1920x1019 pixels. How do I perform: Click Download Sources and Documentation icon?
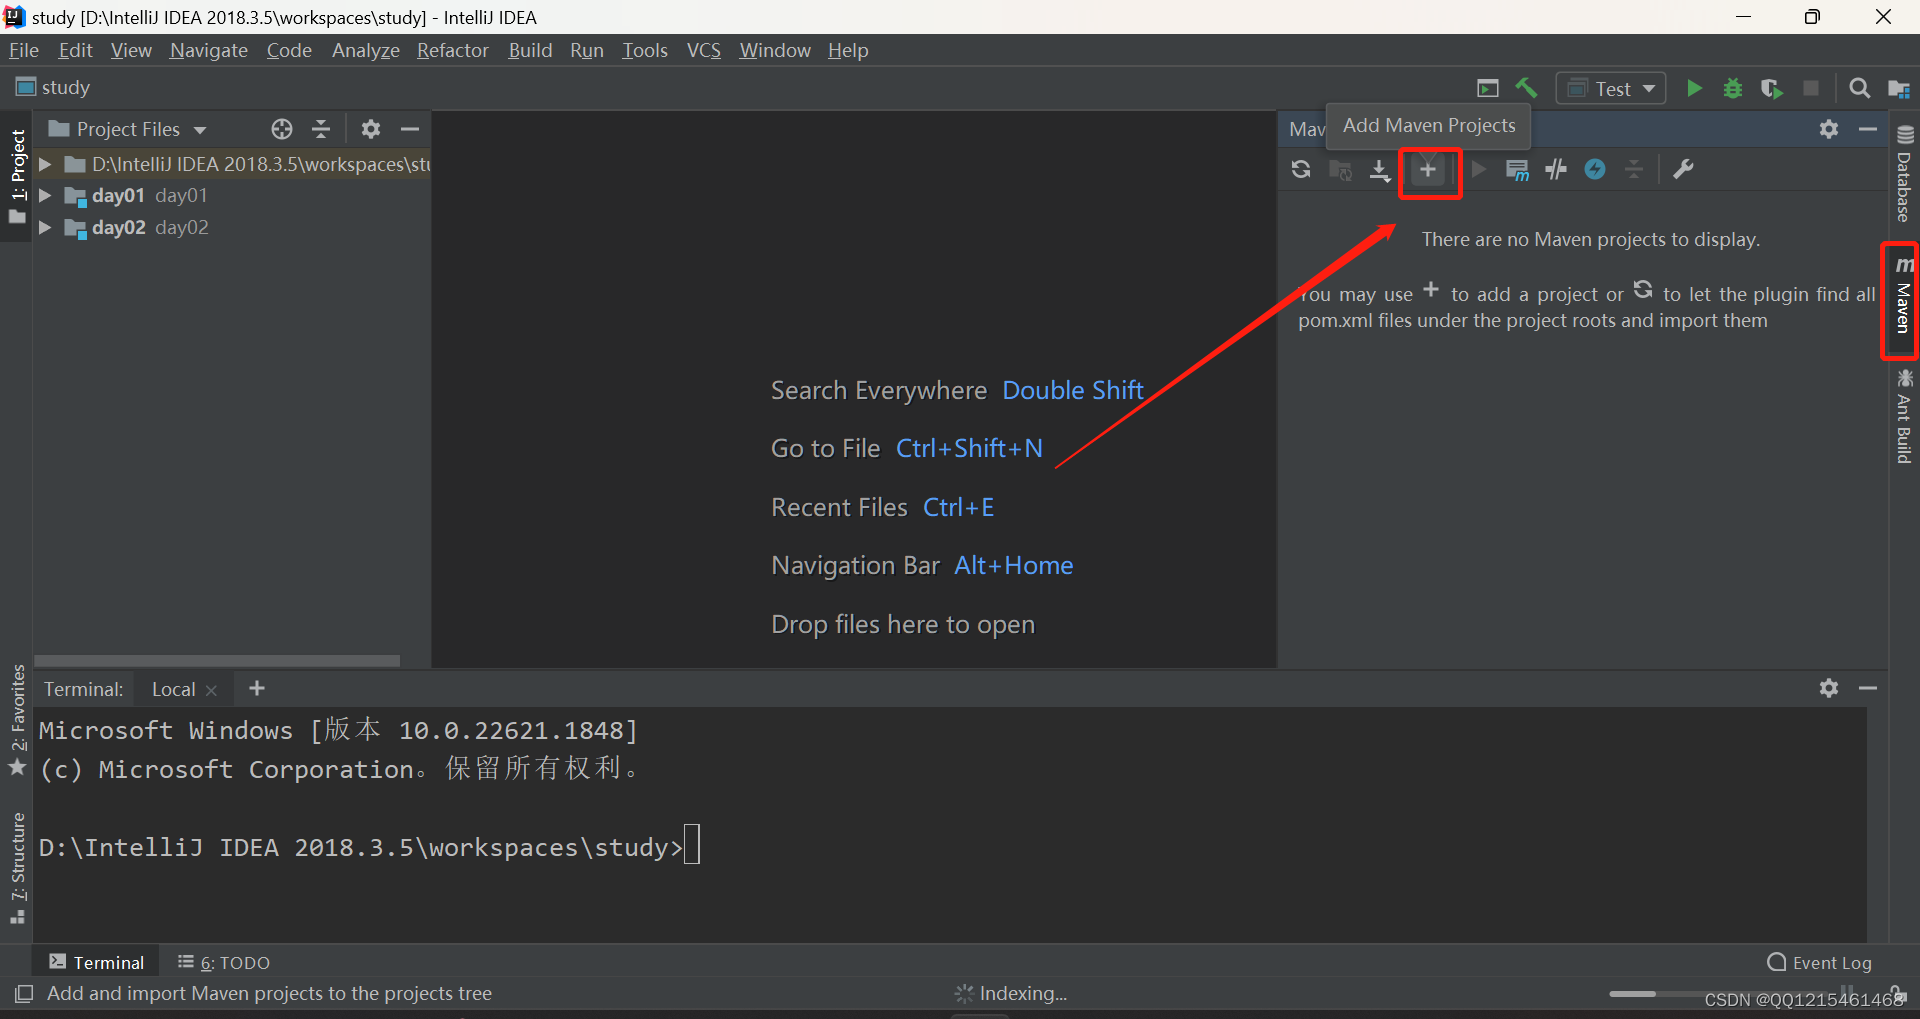pos(1380,170)
